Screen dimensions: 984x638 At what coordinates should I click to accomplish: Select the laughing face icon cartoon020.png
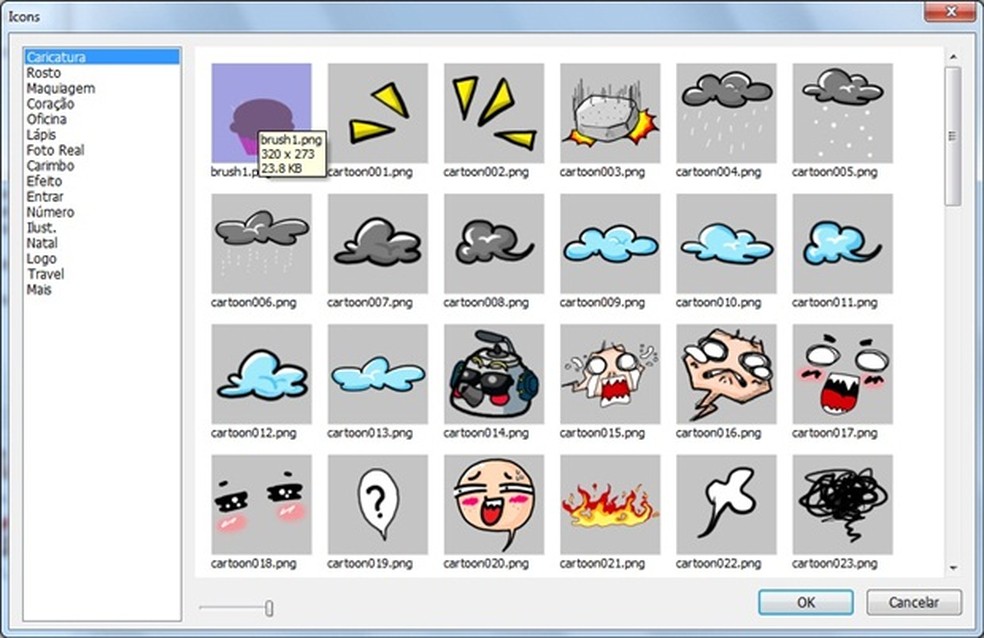[493, 503]
